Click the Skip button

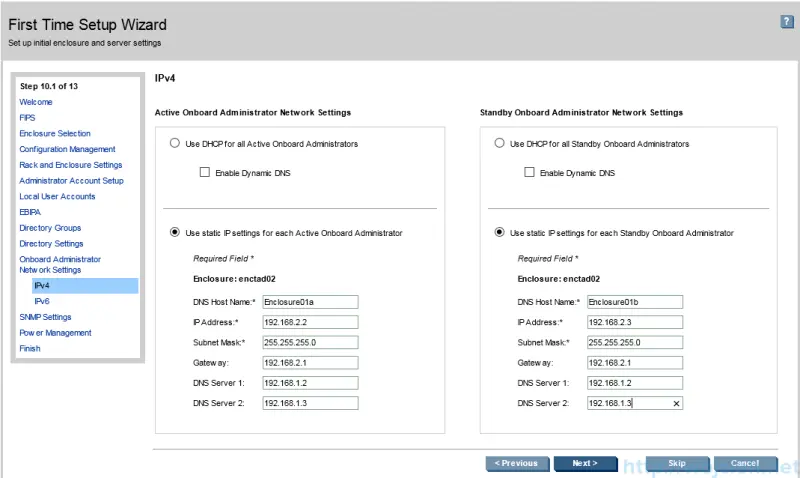677,463
